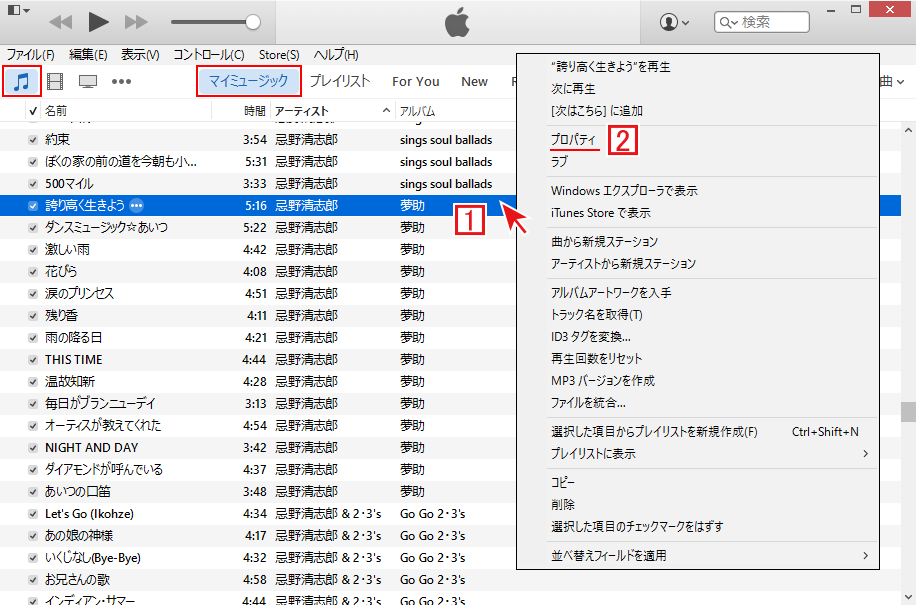This screenshot has height=605, width=916.
Task: Toggle sort arrow on アーティスト column
Action: (x=386, y=111)
